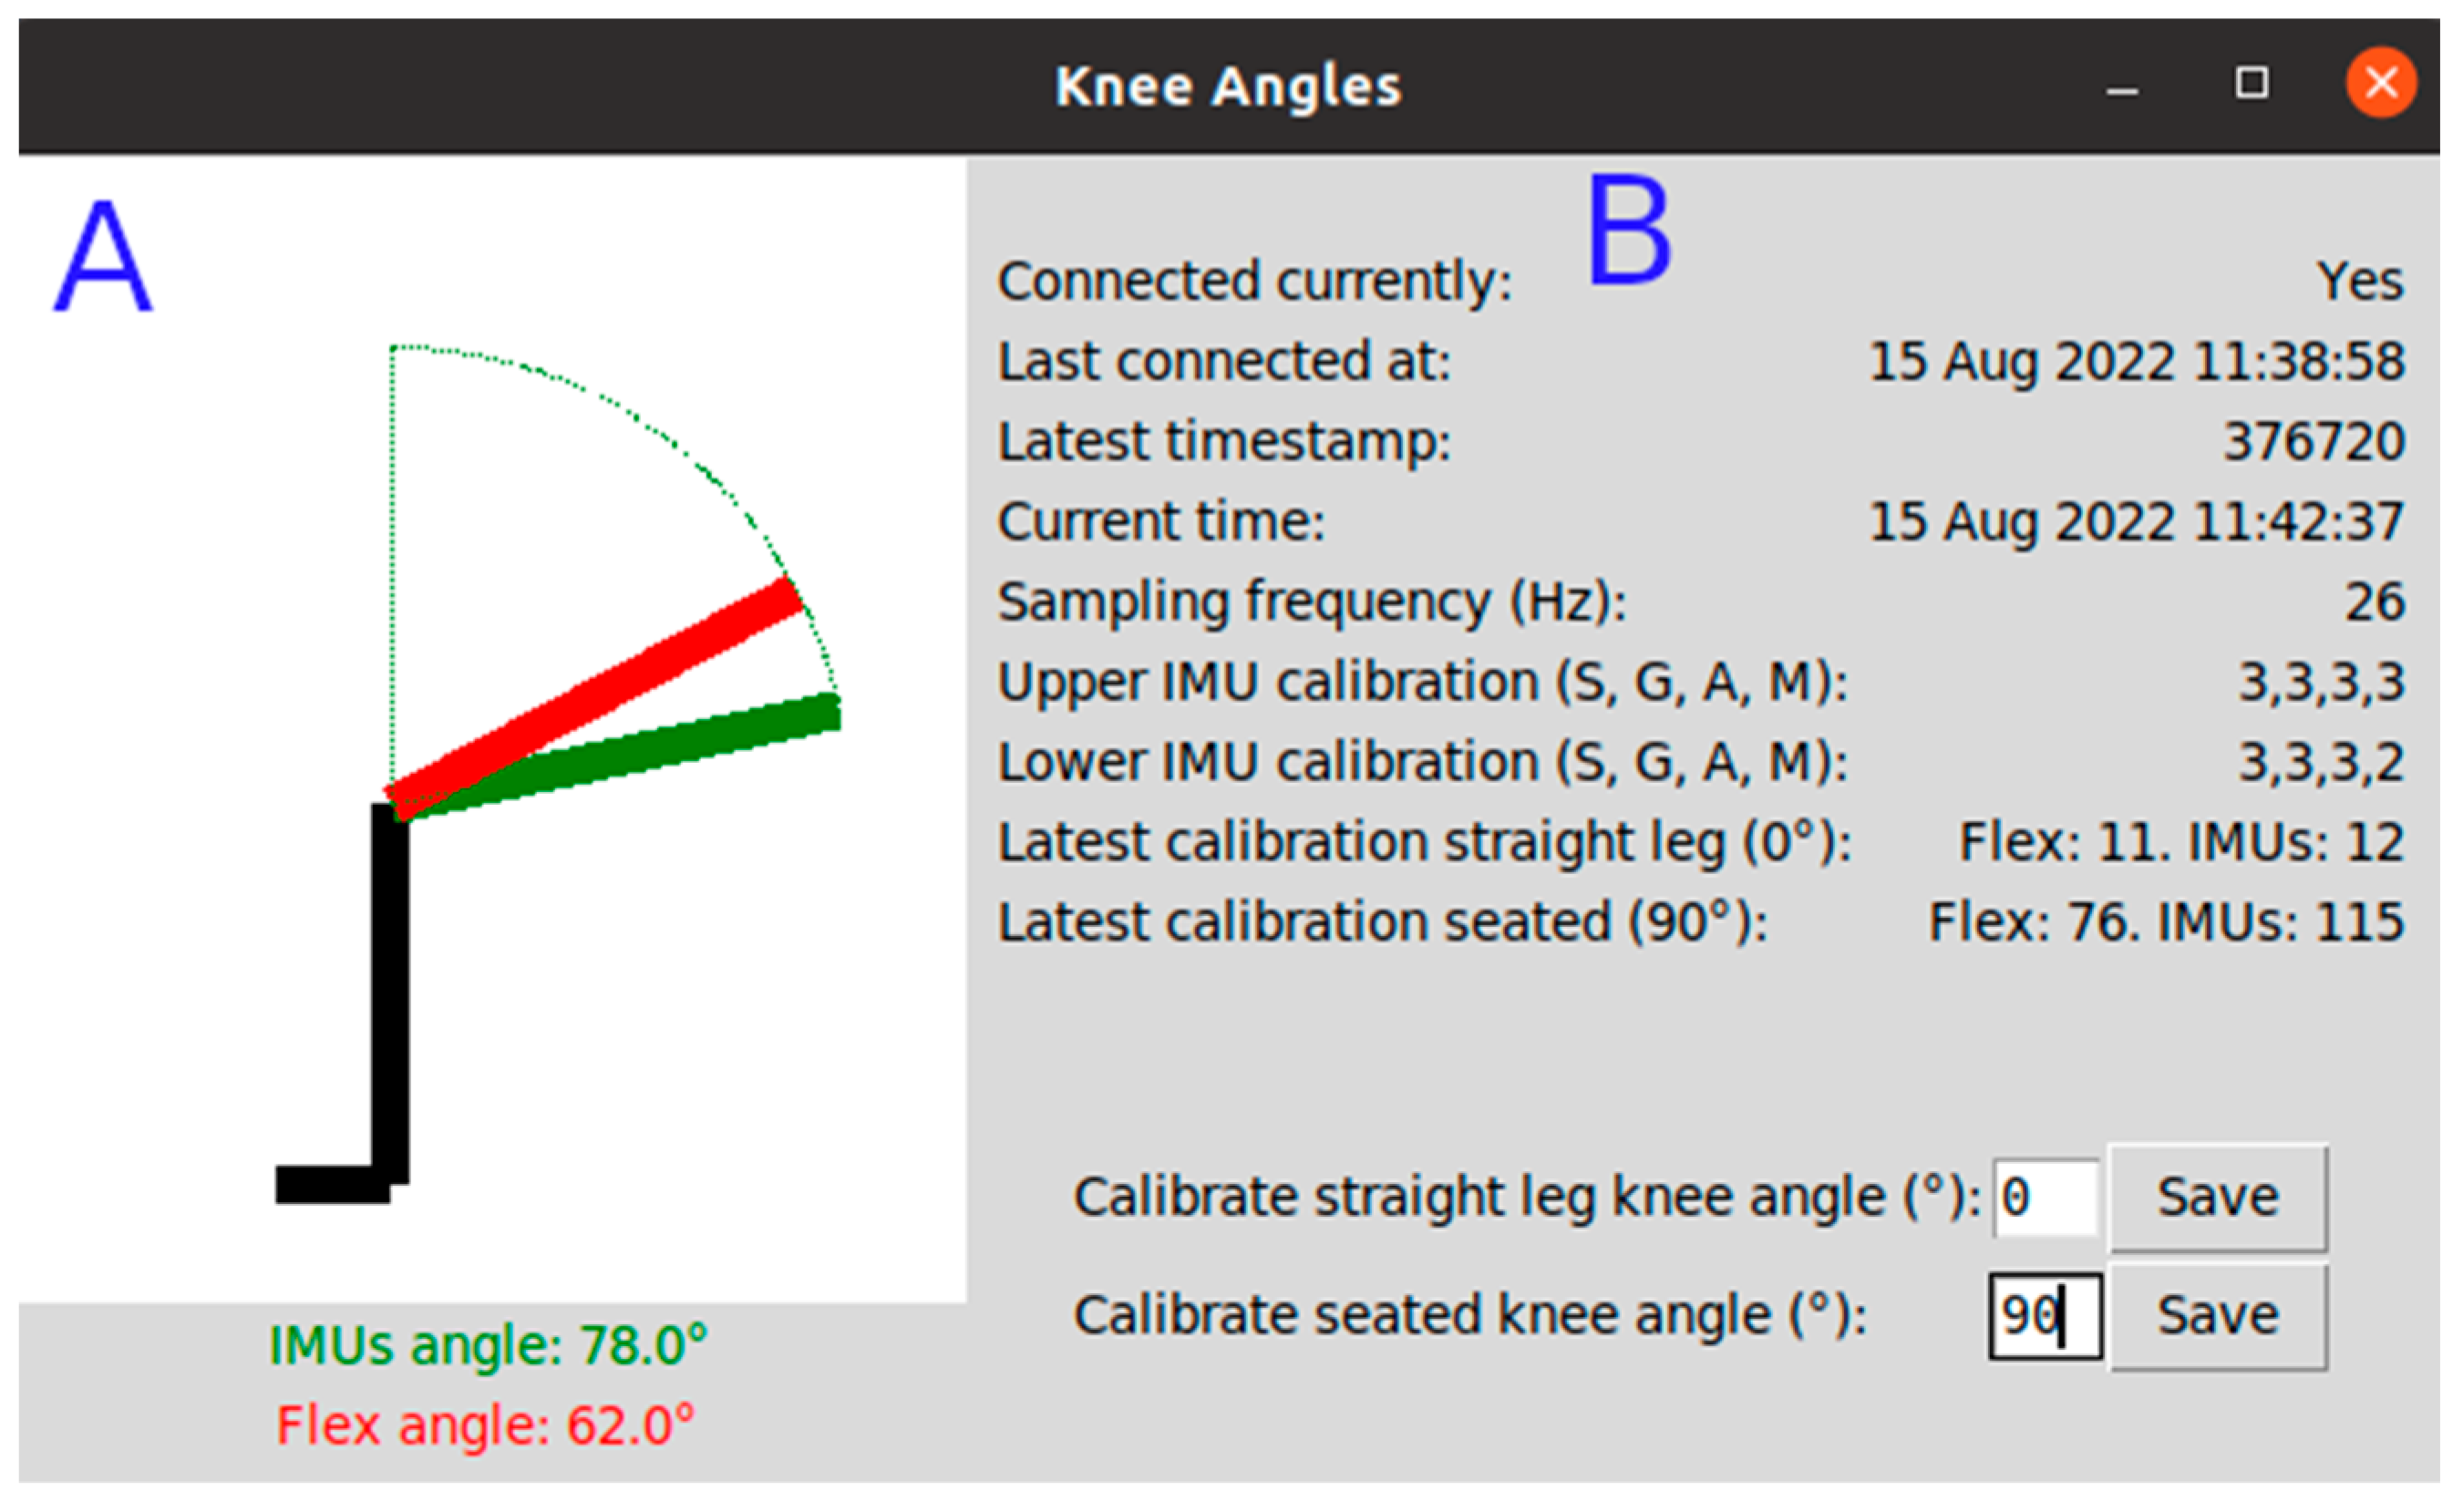Click the Sampling frequency value 26
2463x1512 pixels.
(2374, 602)
